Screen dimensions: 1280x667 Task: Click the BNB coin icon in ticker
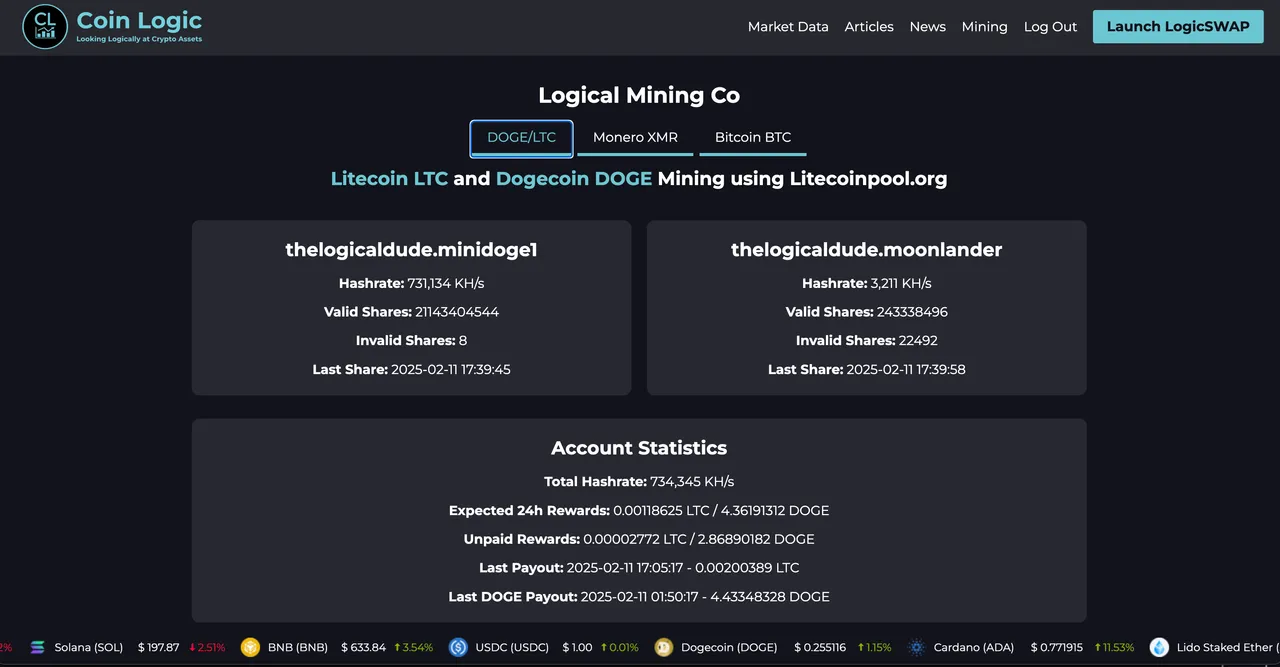[x=250, y=647]
